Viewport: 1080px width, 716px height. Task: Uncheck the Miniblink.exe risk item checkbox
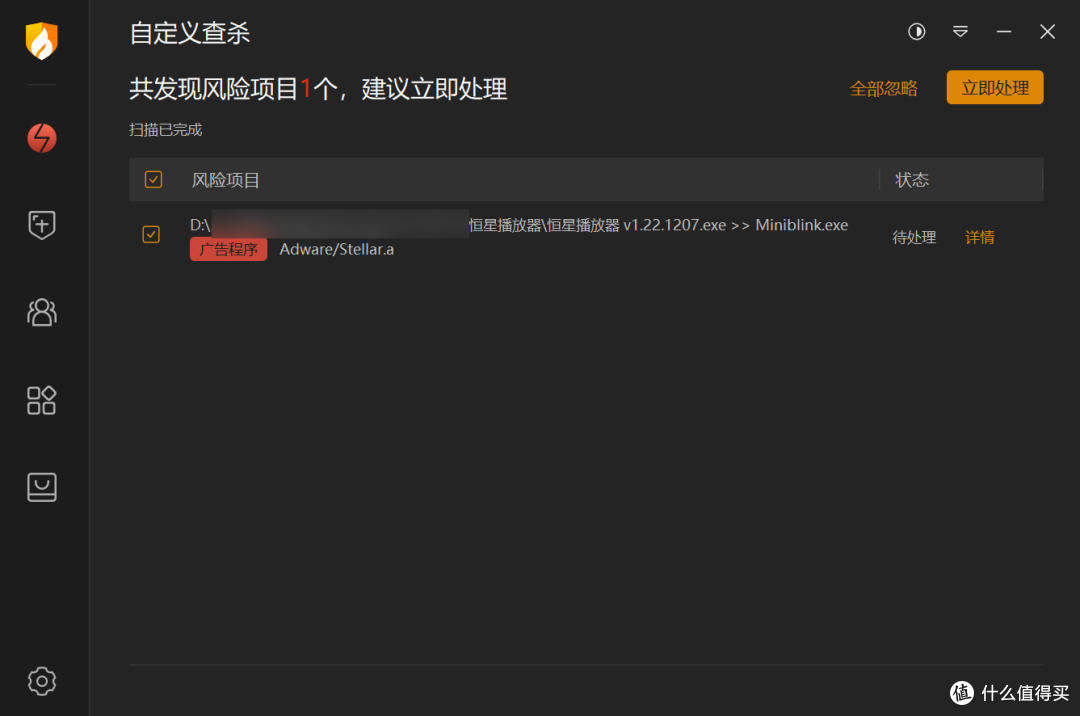151,235
